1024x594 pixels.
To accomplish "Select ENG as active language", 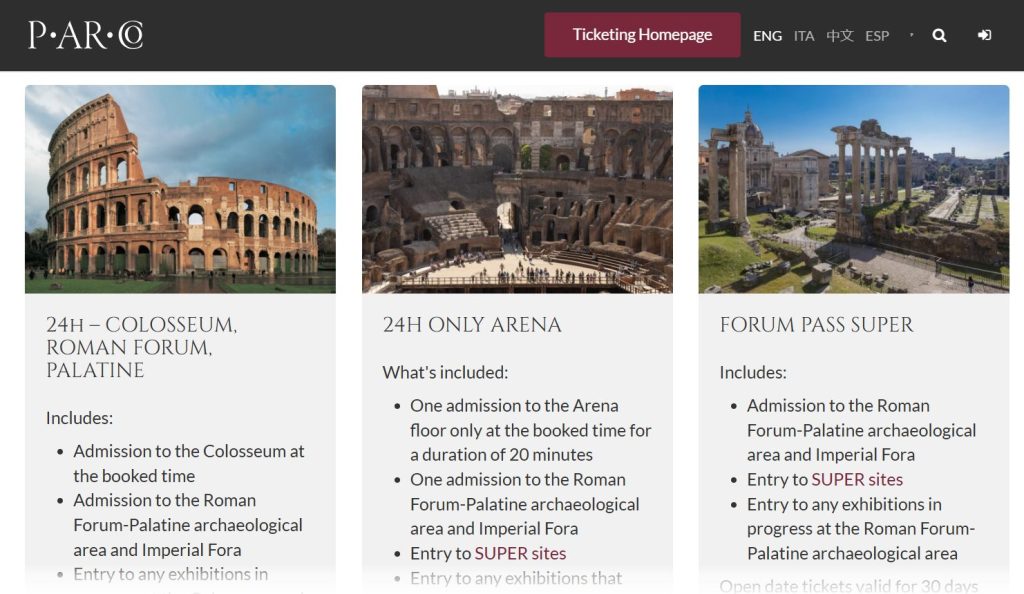I will pos(768,35).
